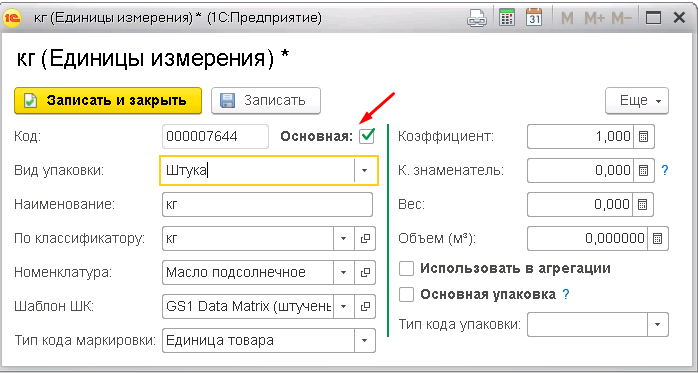
Task: Open the calendar icon in title bar
Action: tap(533, 18)
